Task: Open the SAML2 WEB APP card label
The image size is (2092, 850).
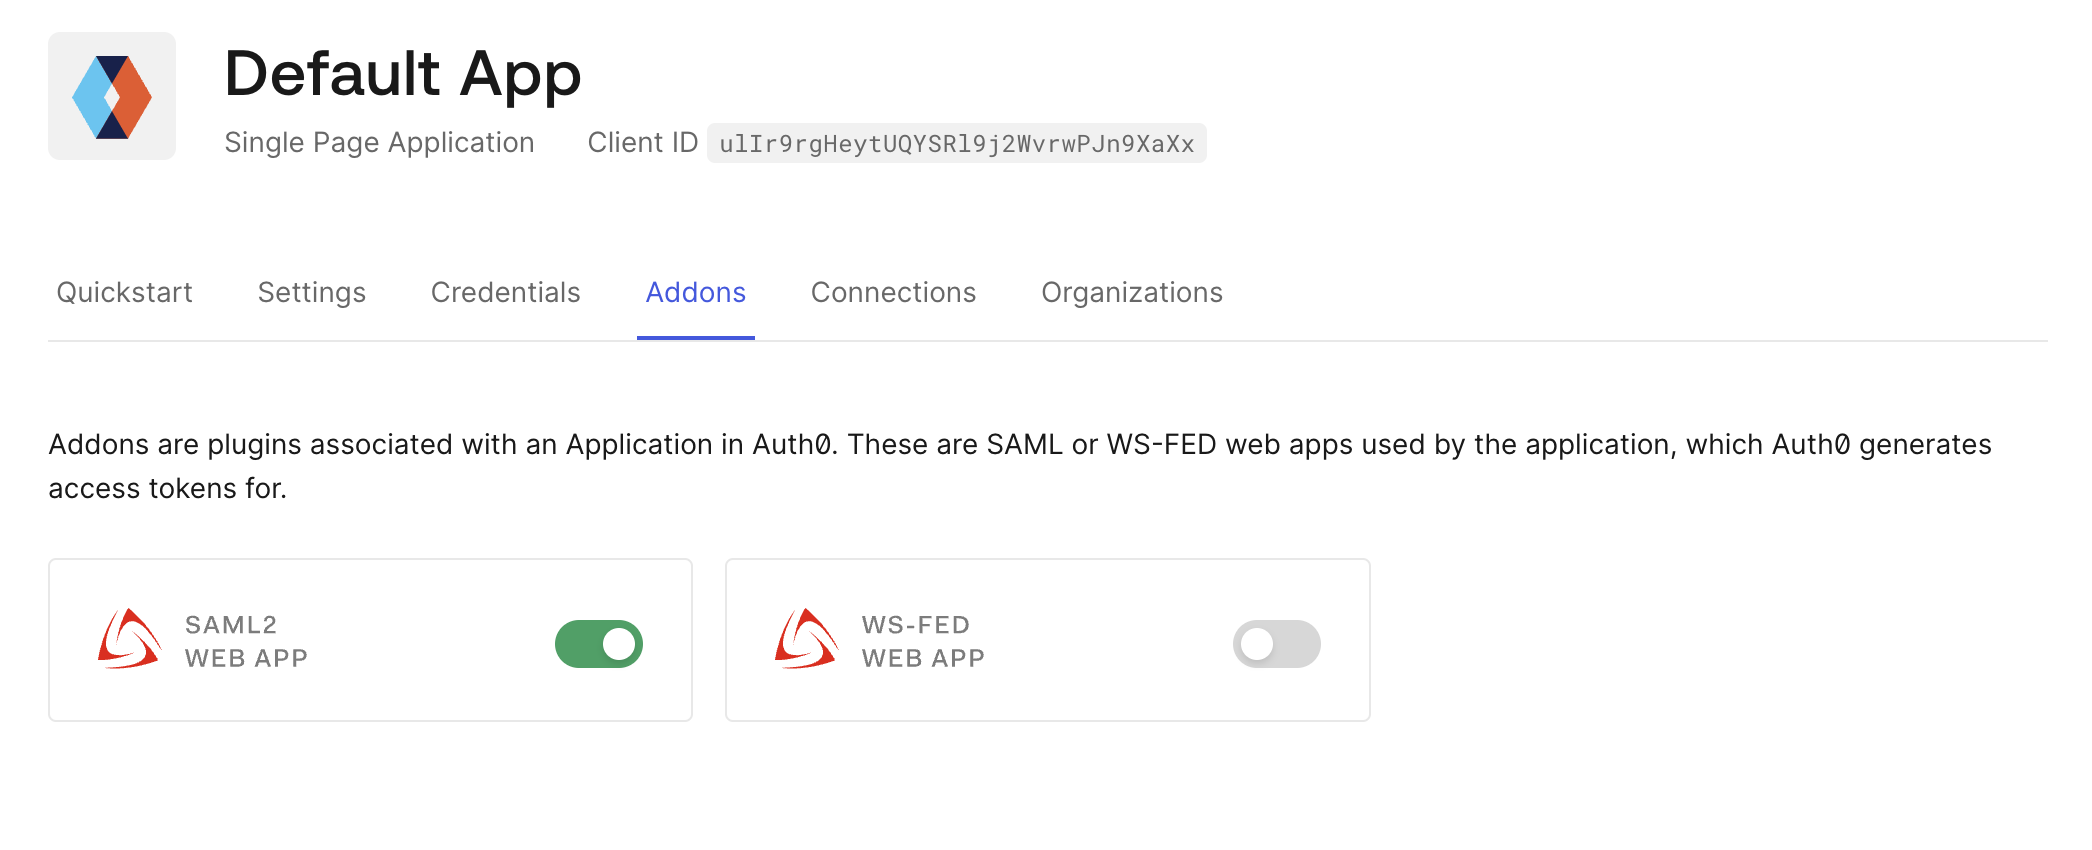Action: pyautogui.click(x=246, y=641)
